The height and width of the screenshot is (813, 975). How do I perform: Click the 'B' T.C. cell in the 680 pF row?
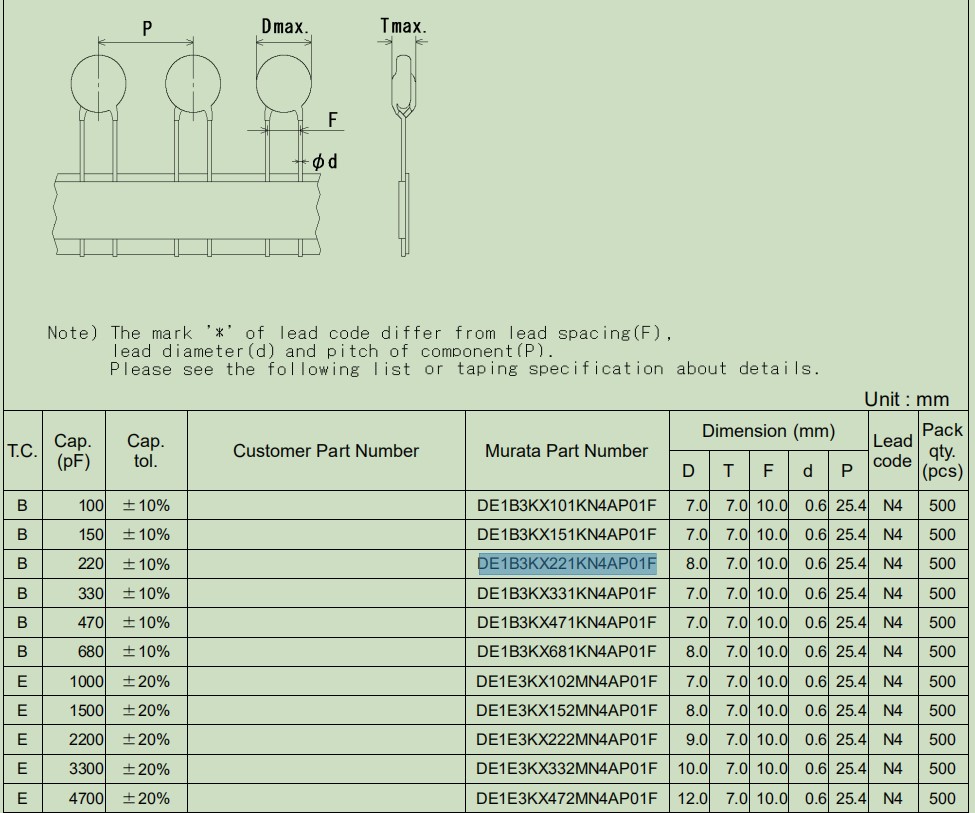pos(22,651)
